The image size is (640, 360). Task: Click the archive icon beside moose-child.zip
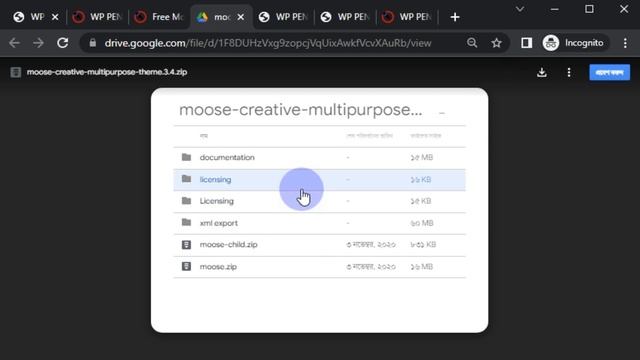click(186, 244)
